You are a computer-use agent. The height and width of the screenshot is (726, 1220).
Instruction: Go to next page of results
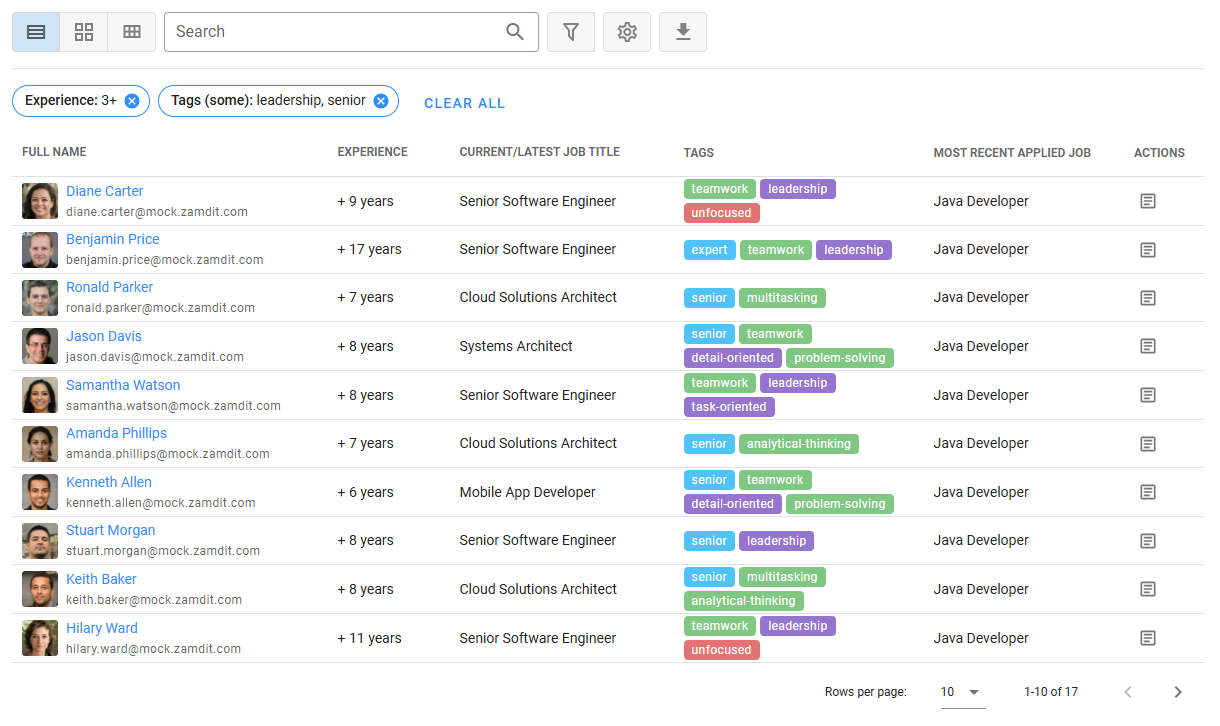[x=1178, y=692]
